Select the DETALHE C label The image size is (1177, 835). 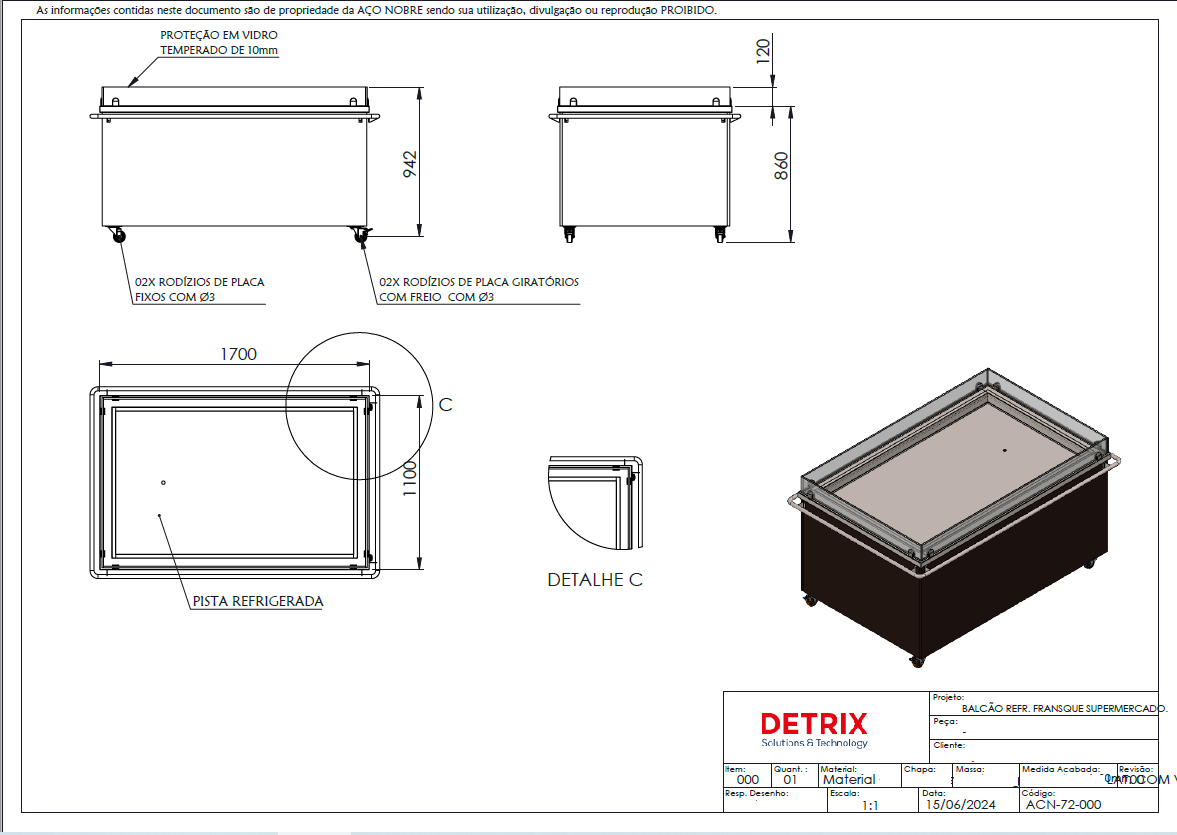pos(595,580)
